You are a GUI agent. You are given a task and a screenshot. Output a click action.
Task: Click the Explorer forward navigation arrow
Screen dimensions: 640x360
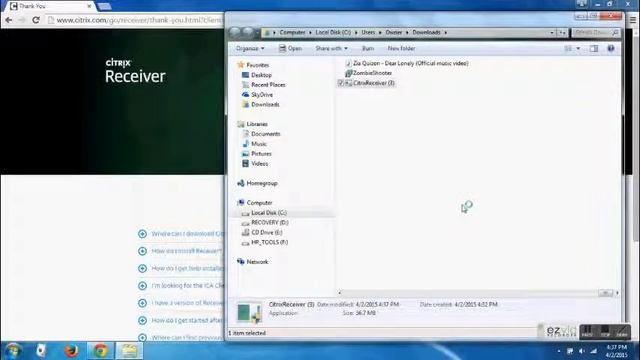pyautogui.click(x=248, y=32)
